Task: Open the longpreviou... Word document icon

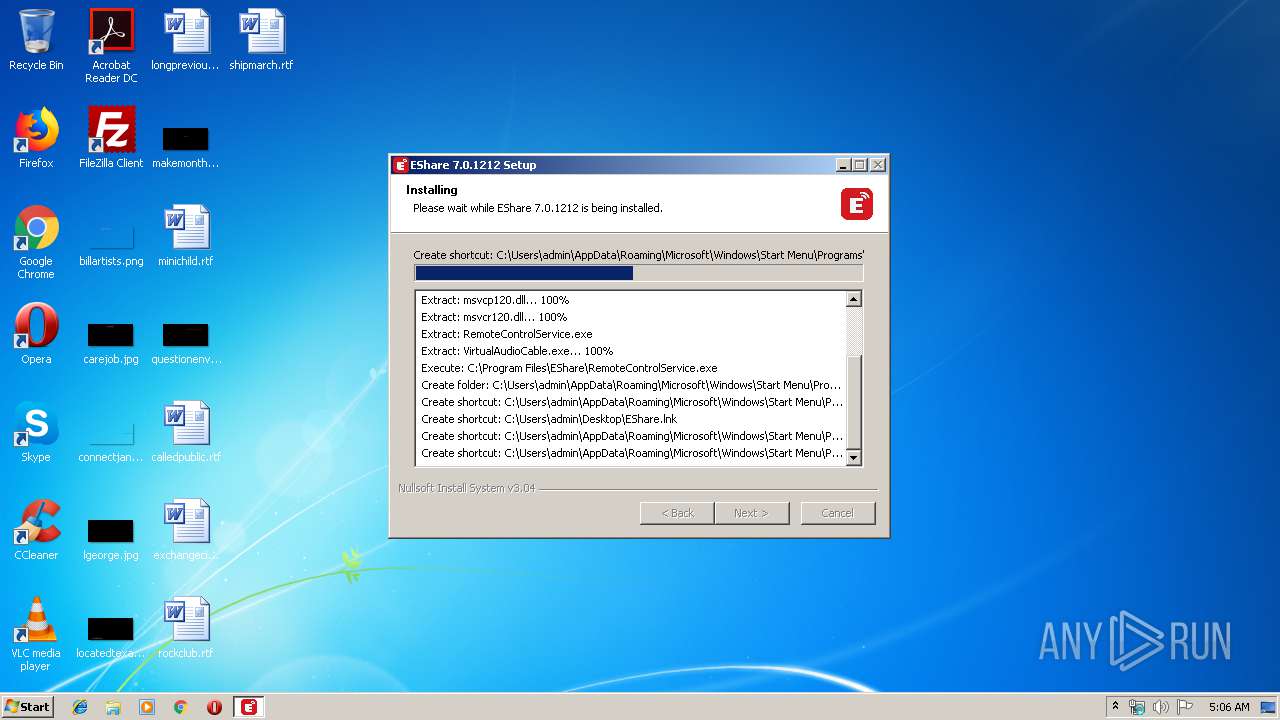Action: (186, 40)
